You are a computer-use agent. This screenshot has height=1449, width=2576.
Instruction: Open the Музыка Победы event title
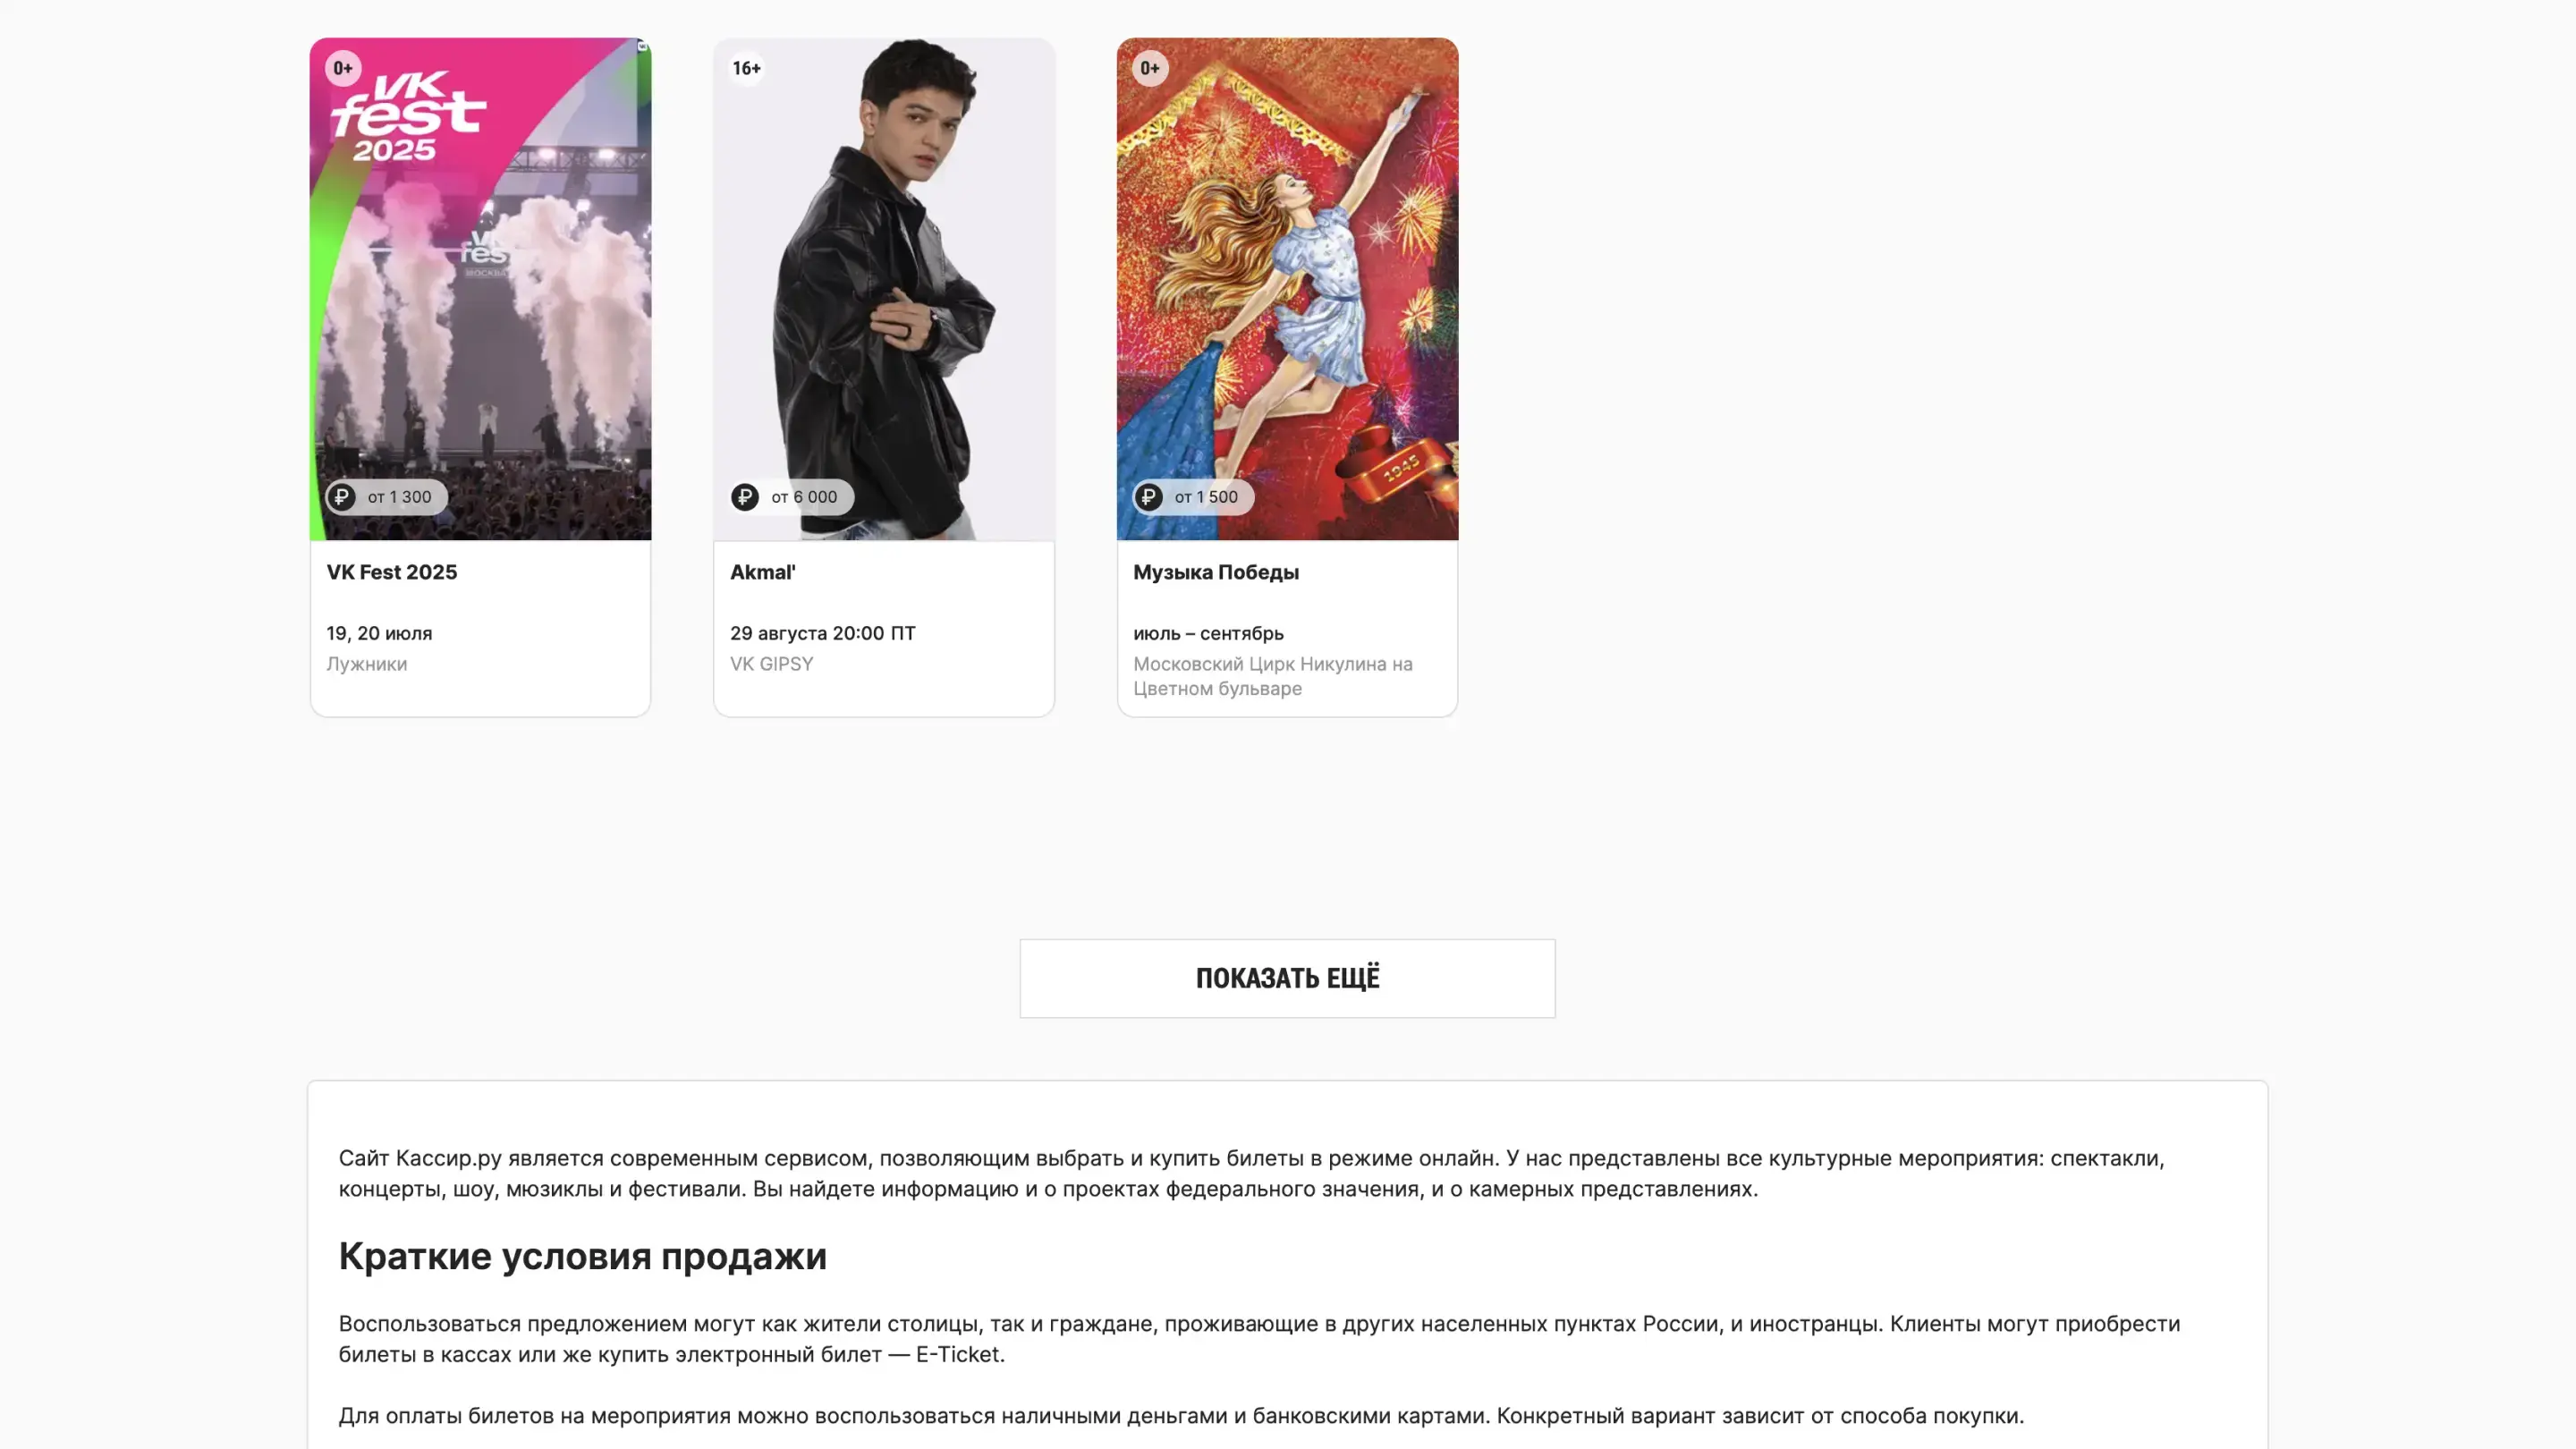pyautogui.click(x=1216, y=572)
